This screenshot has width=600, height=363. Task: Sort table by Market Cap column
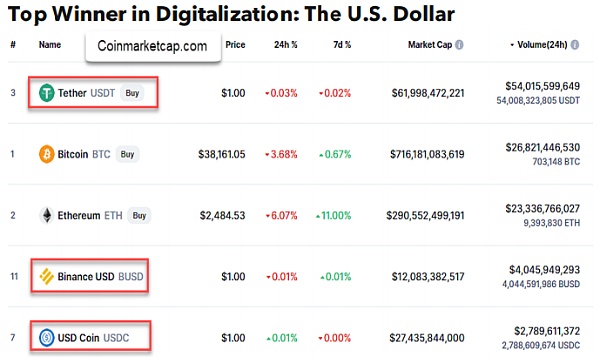pyautogui.click(x=430, y=45)
